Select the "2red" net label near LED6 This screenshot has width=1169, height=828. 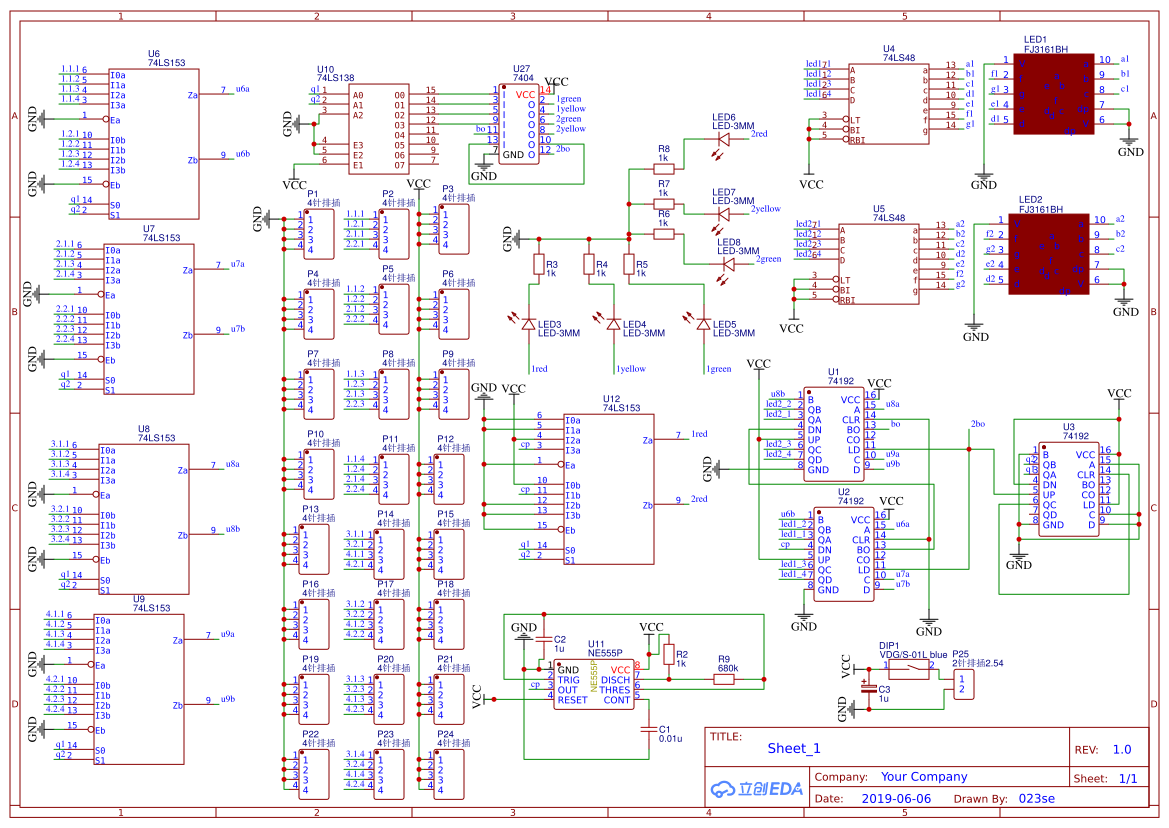pyautogui.click(x=759, y=134)
